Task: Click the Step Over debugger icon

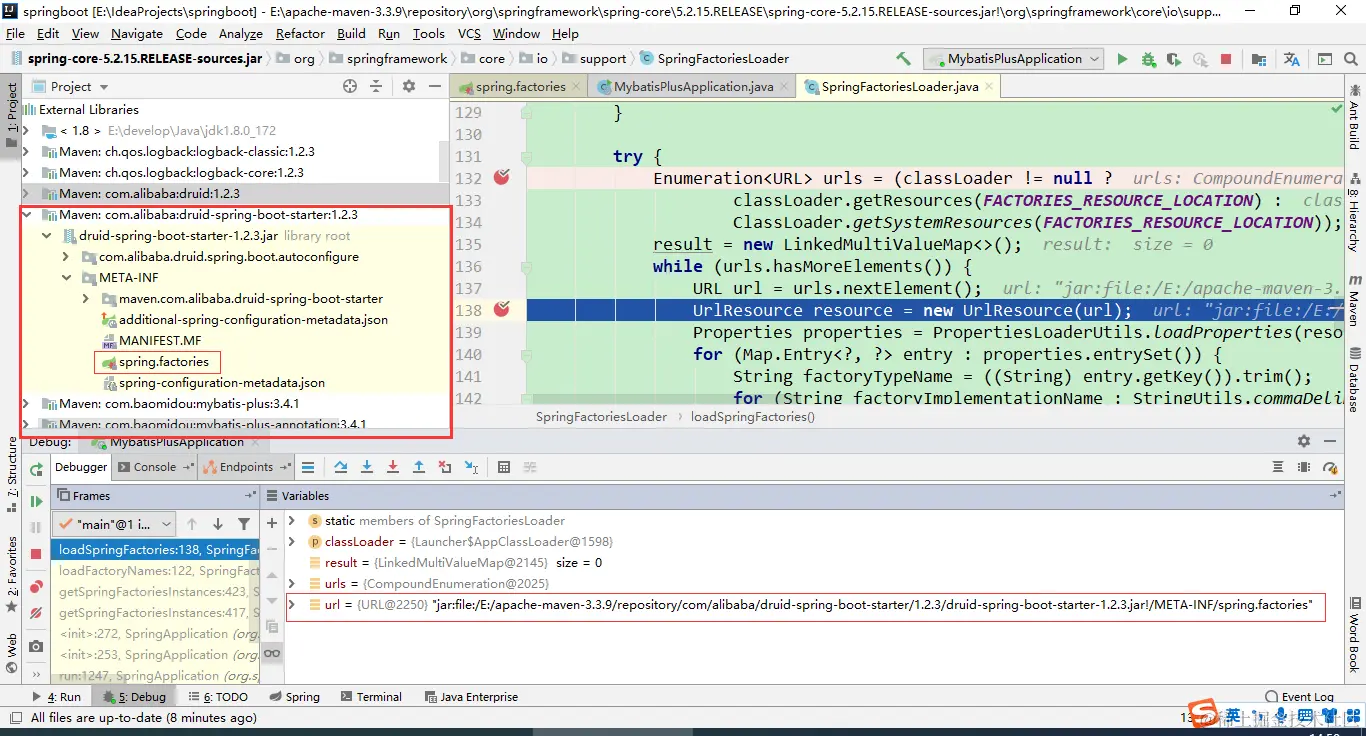Action: [x=341, y=467]
